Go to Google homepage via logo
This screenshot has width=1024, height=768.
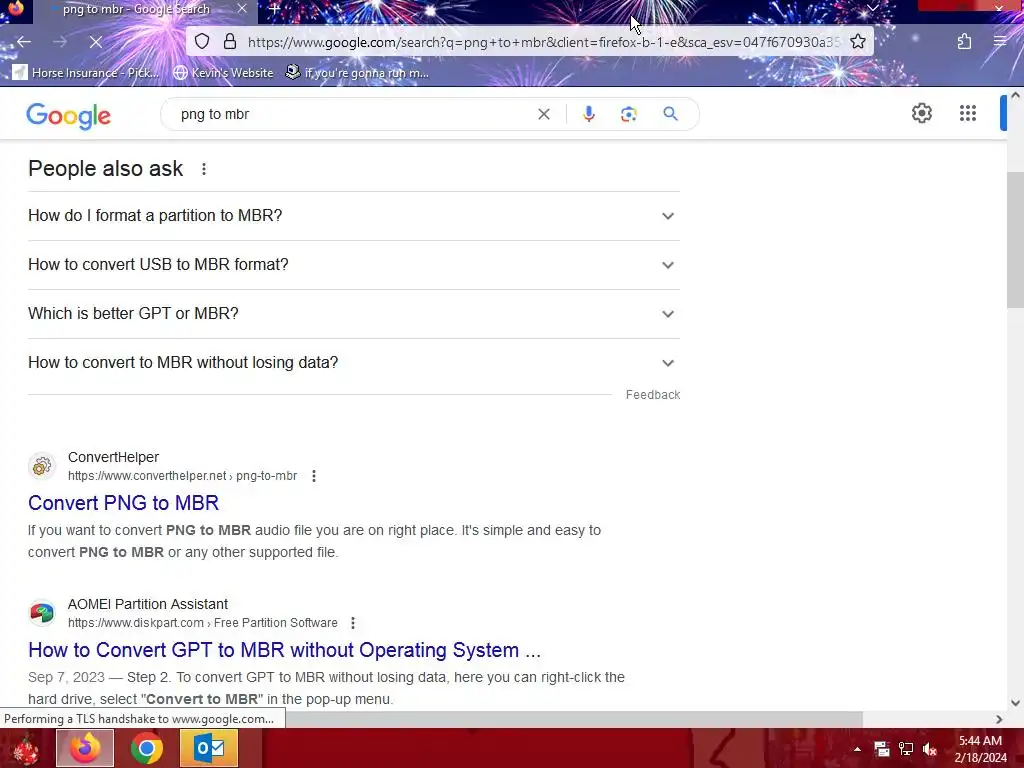(x=69, y=116)
